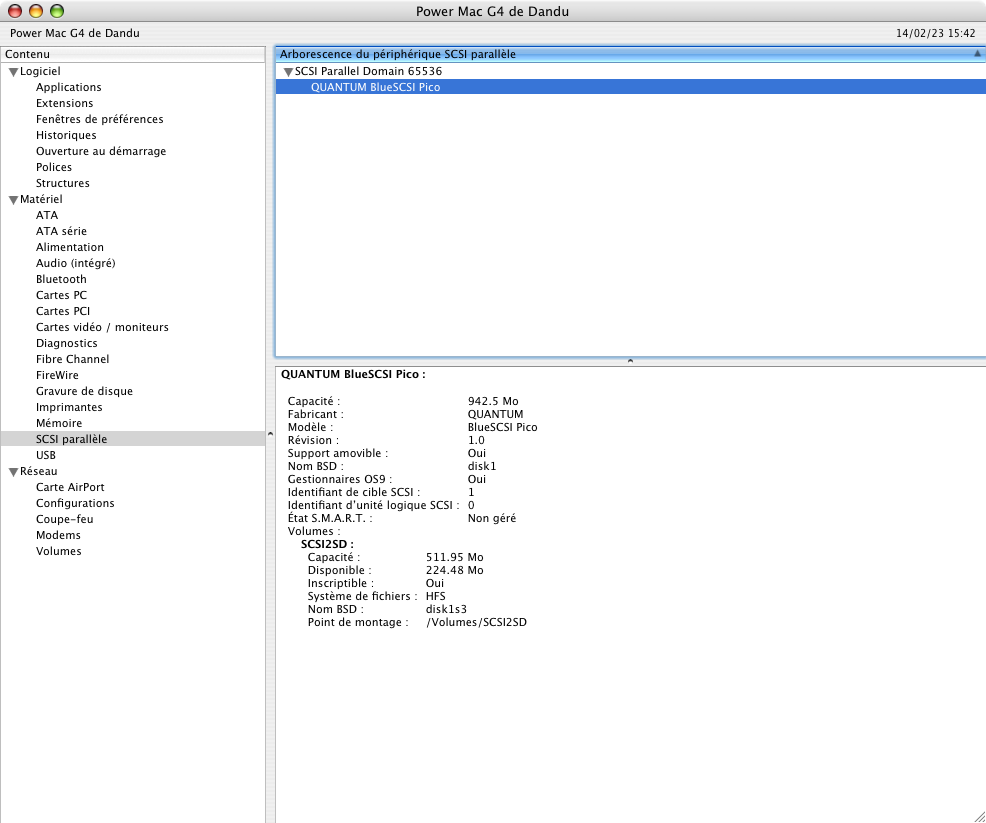Click the window resize grip corner

[x=980, y=817]
